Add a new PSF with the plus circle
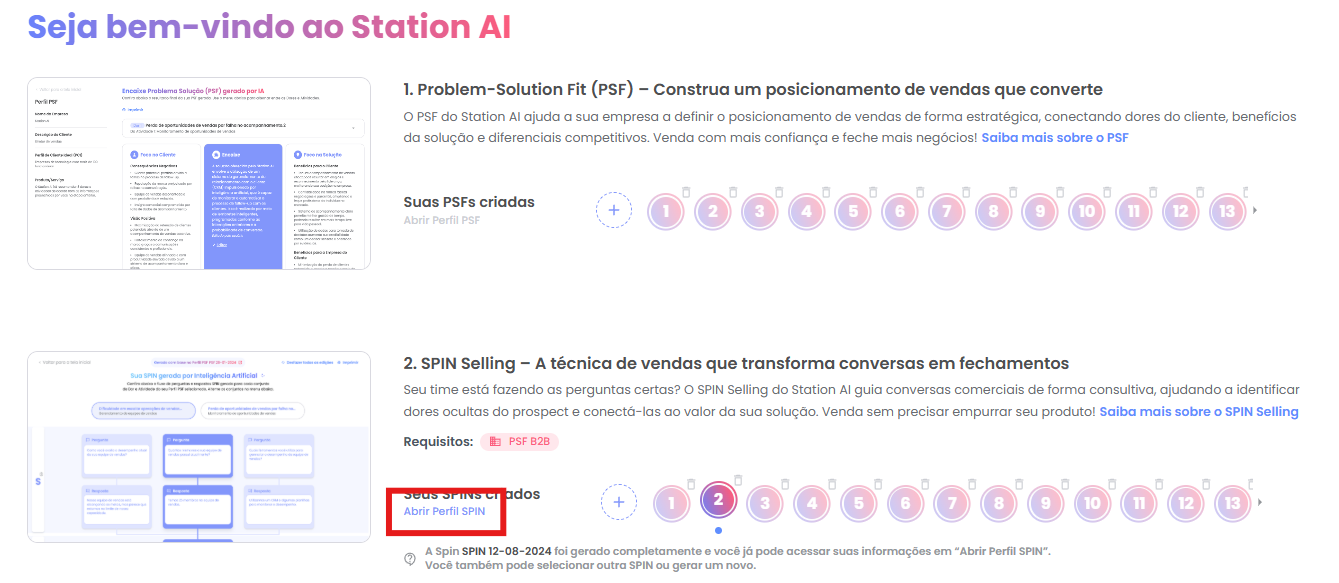The image size is (1339, 583). pyautogui.click(x=614, y=211)
